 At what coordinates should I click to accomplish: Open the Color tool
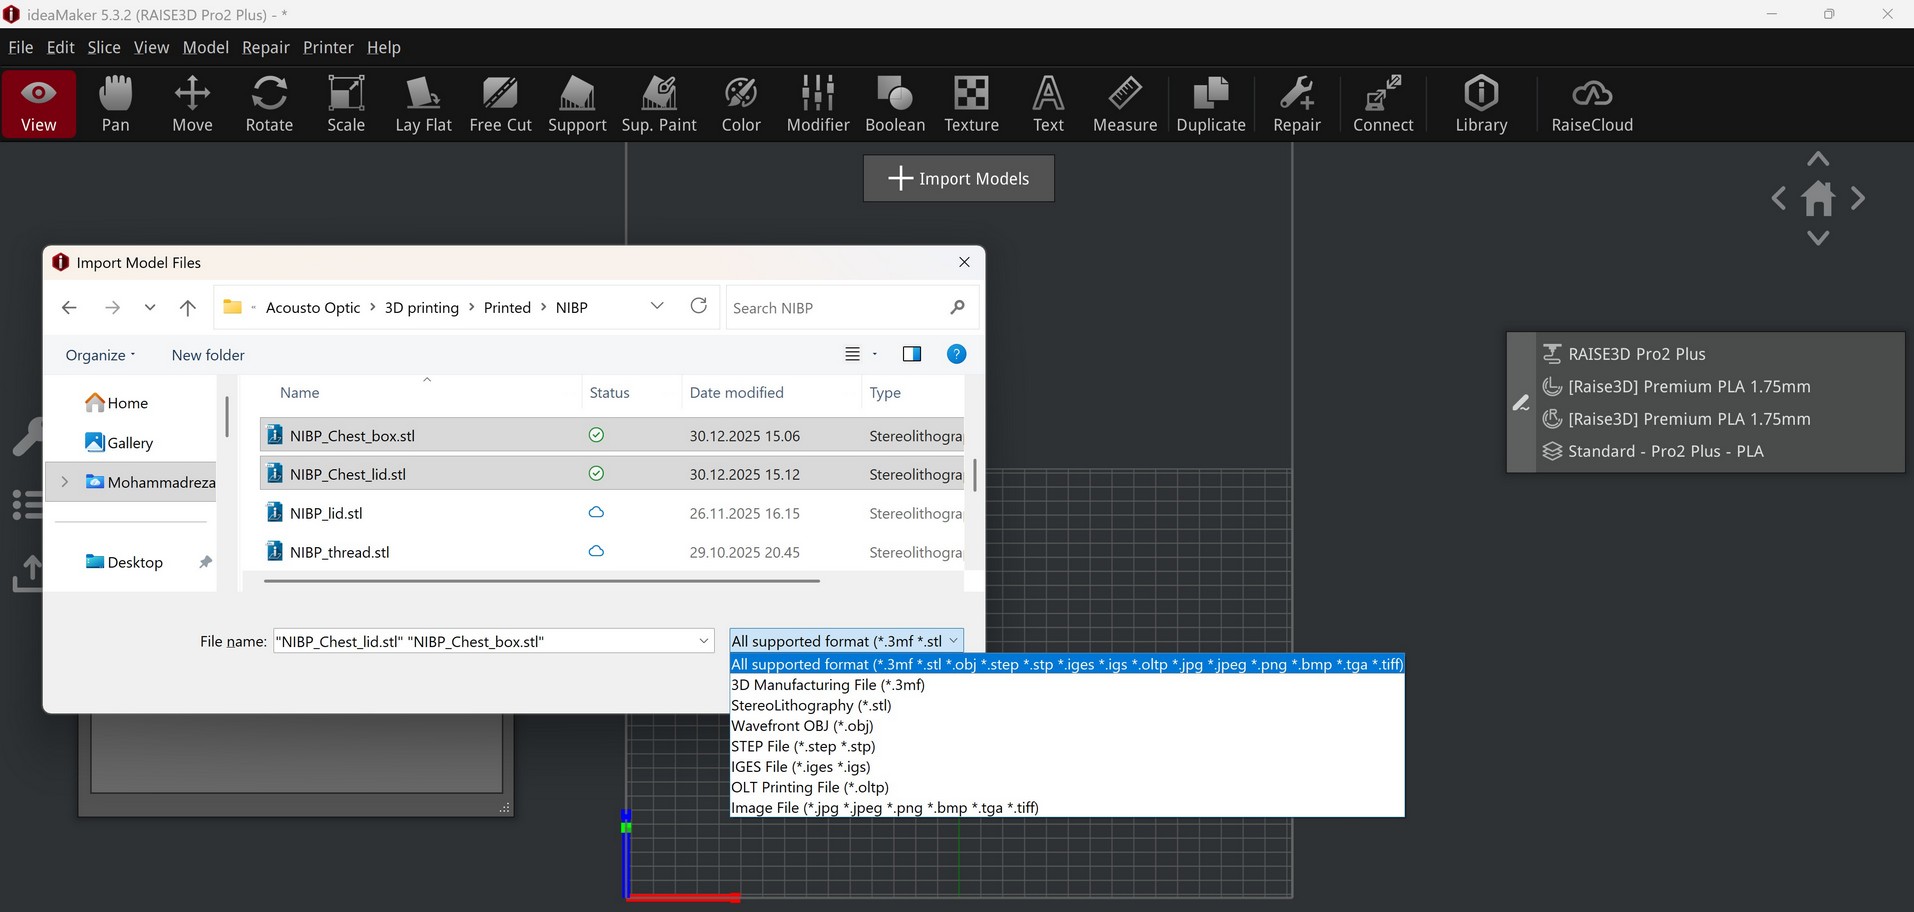[x=741, y=104]
